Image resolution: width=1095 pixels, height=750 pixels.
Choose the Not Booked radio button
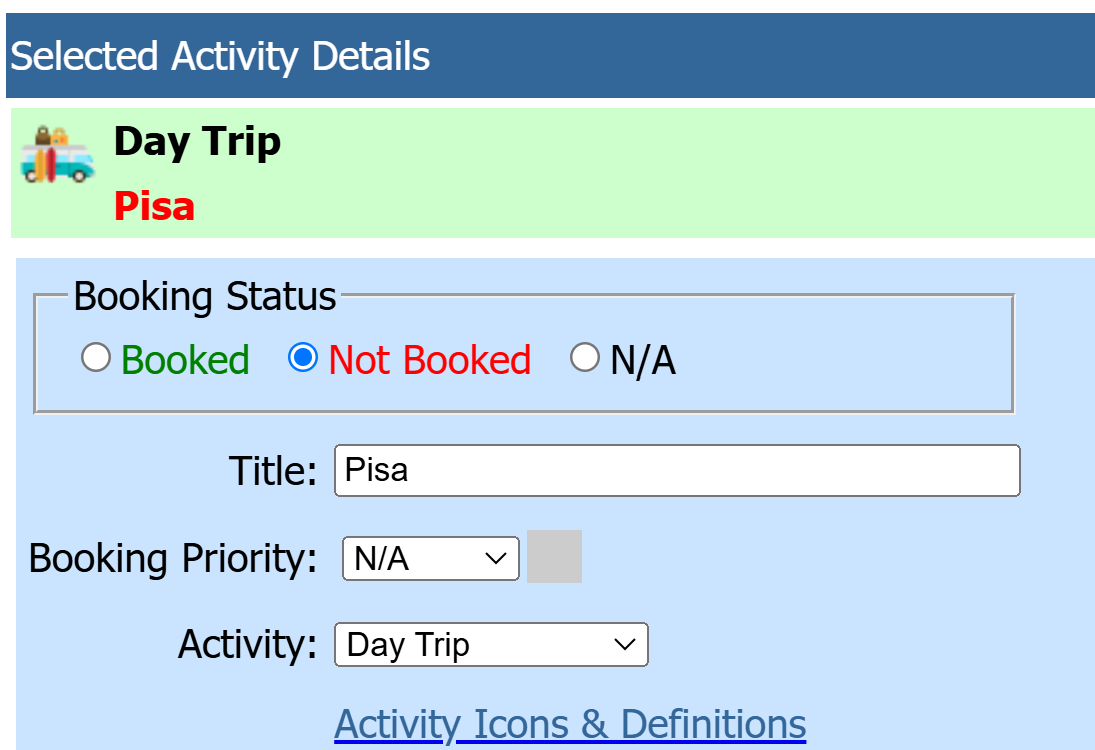[x=303, y=357]
